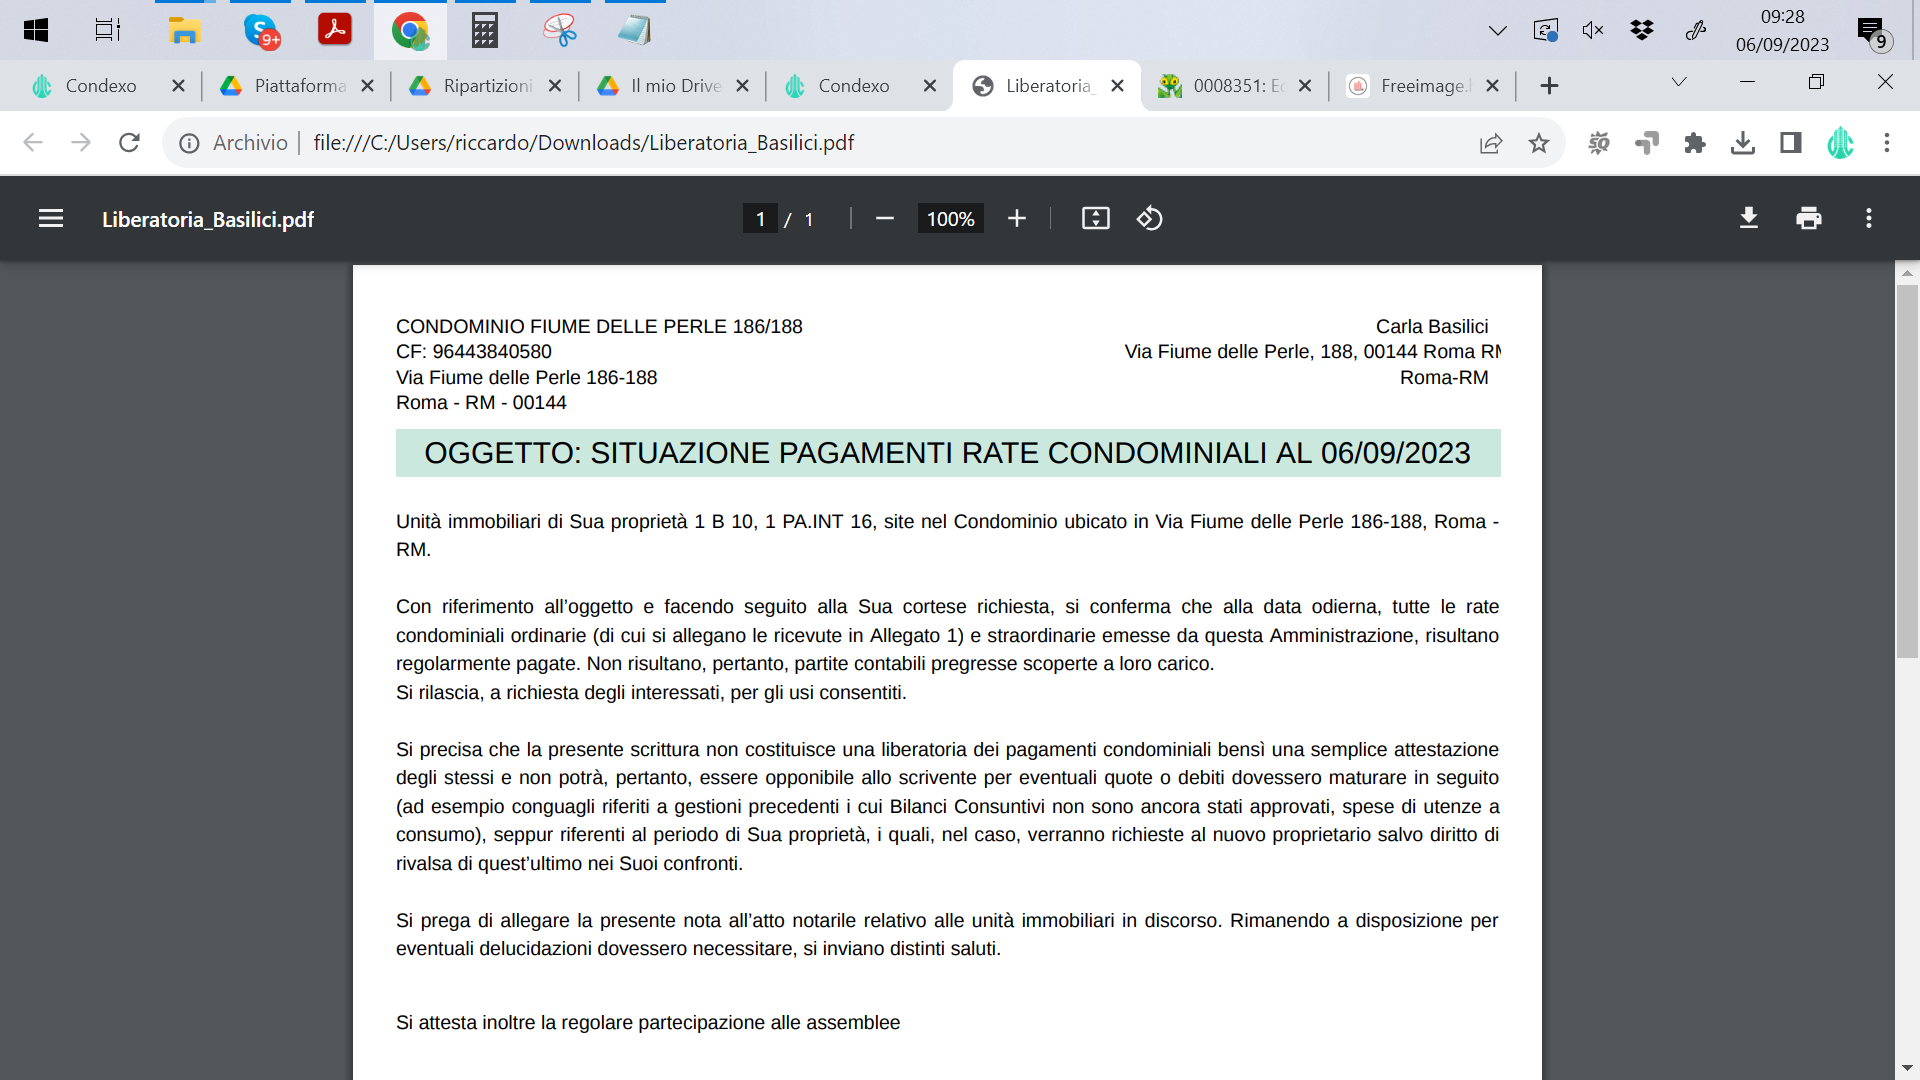Click the address bar file URL

(584, 143)
